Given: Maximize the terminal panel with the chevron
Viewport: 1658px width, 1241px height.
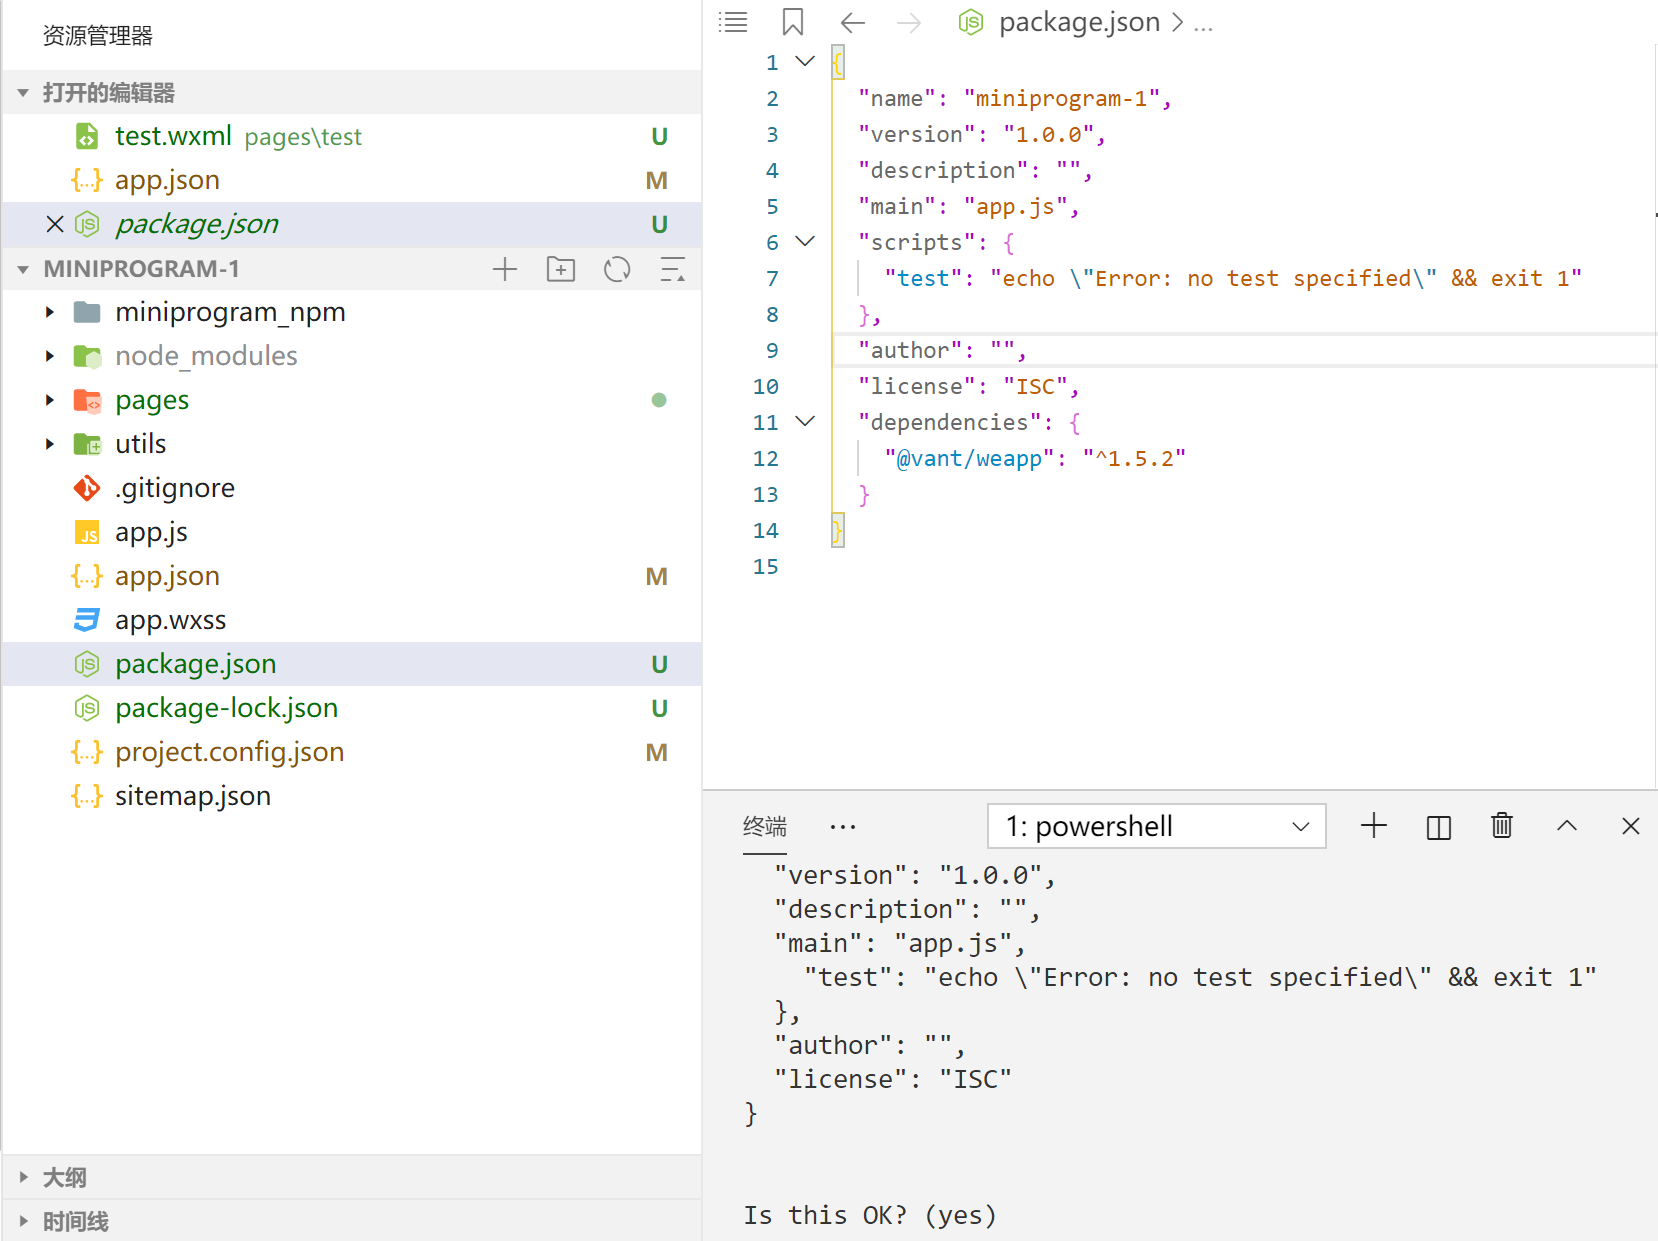Looking at the screenshot, I should pyautogui.click(x=1567, y=826).
